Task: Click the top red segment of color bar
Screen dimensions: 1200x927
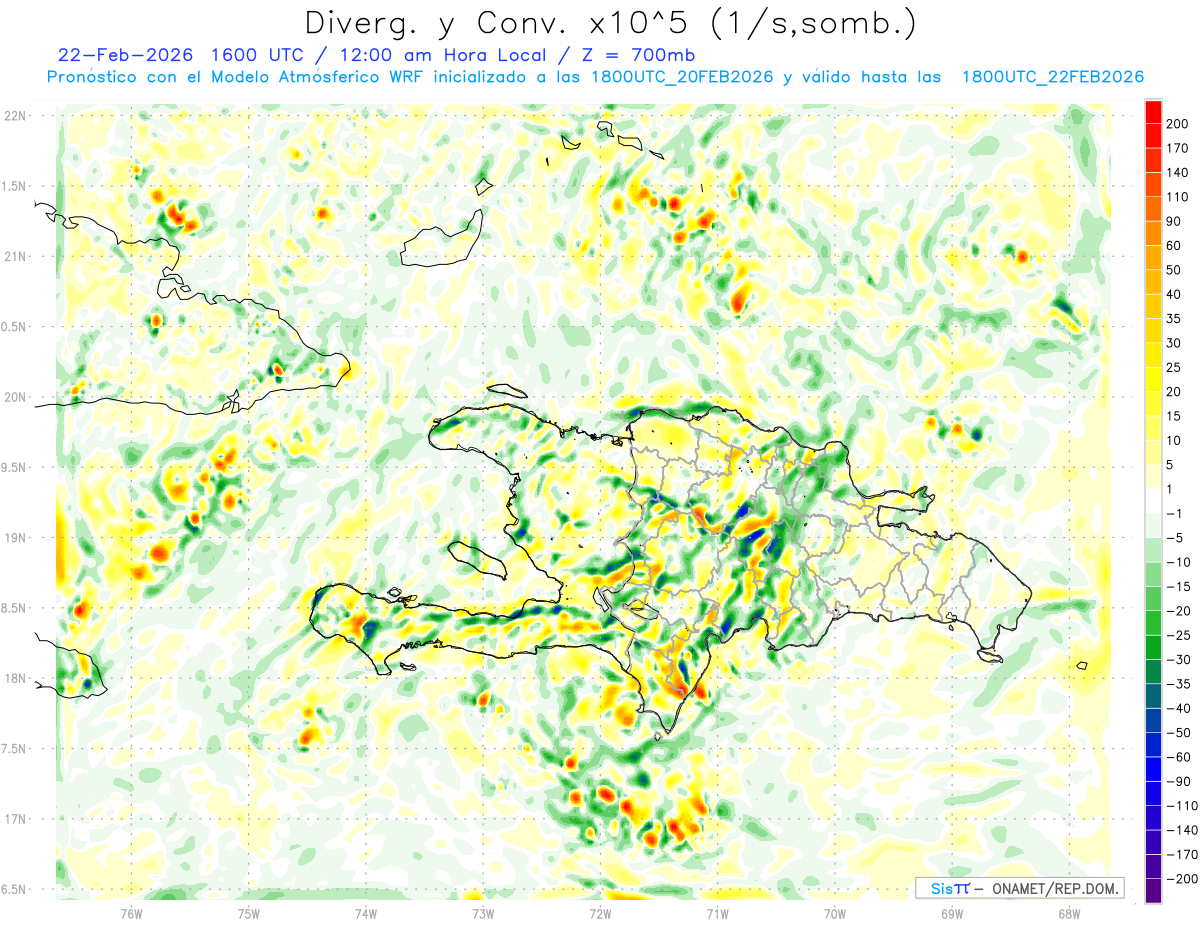Action: (x=1153, y=111)
